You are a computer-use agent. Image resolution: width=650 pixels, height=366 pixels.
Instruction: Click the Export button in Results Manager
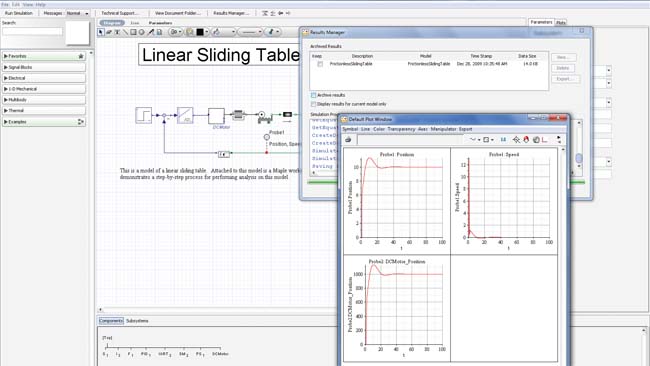point(565,79)
